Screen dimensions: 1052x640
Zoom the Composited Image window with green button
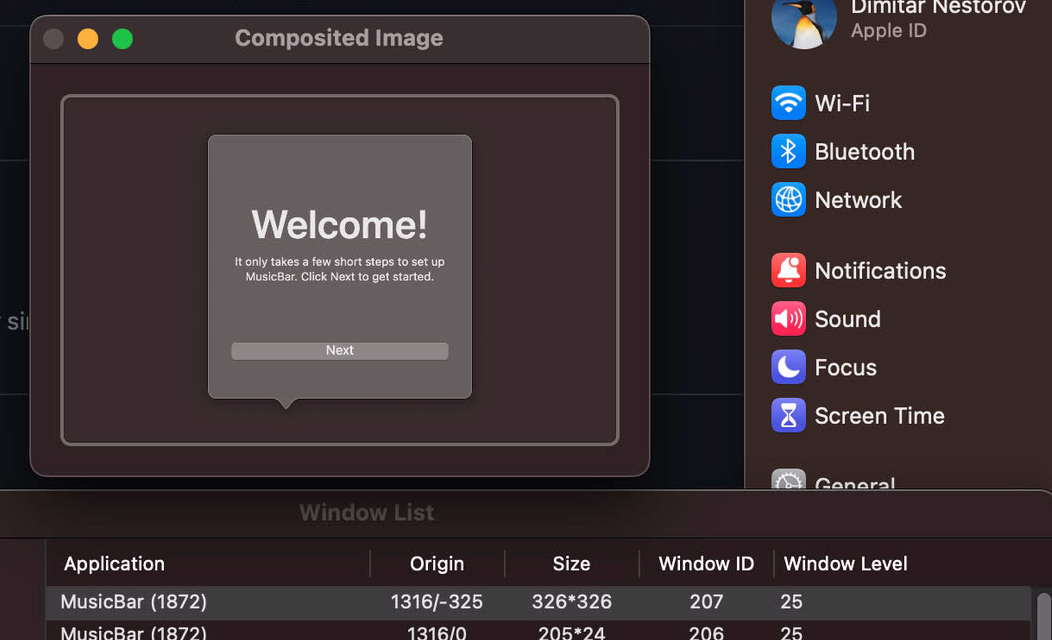click(122, 39)
